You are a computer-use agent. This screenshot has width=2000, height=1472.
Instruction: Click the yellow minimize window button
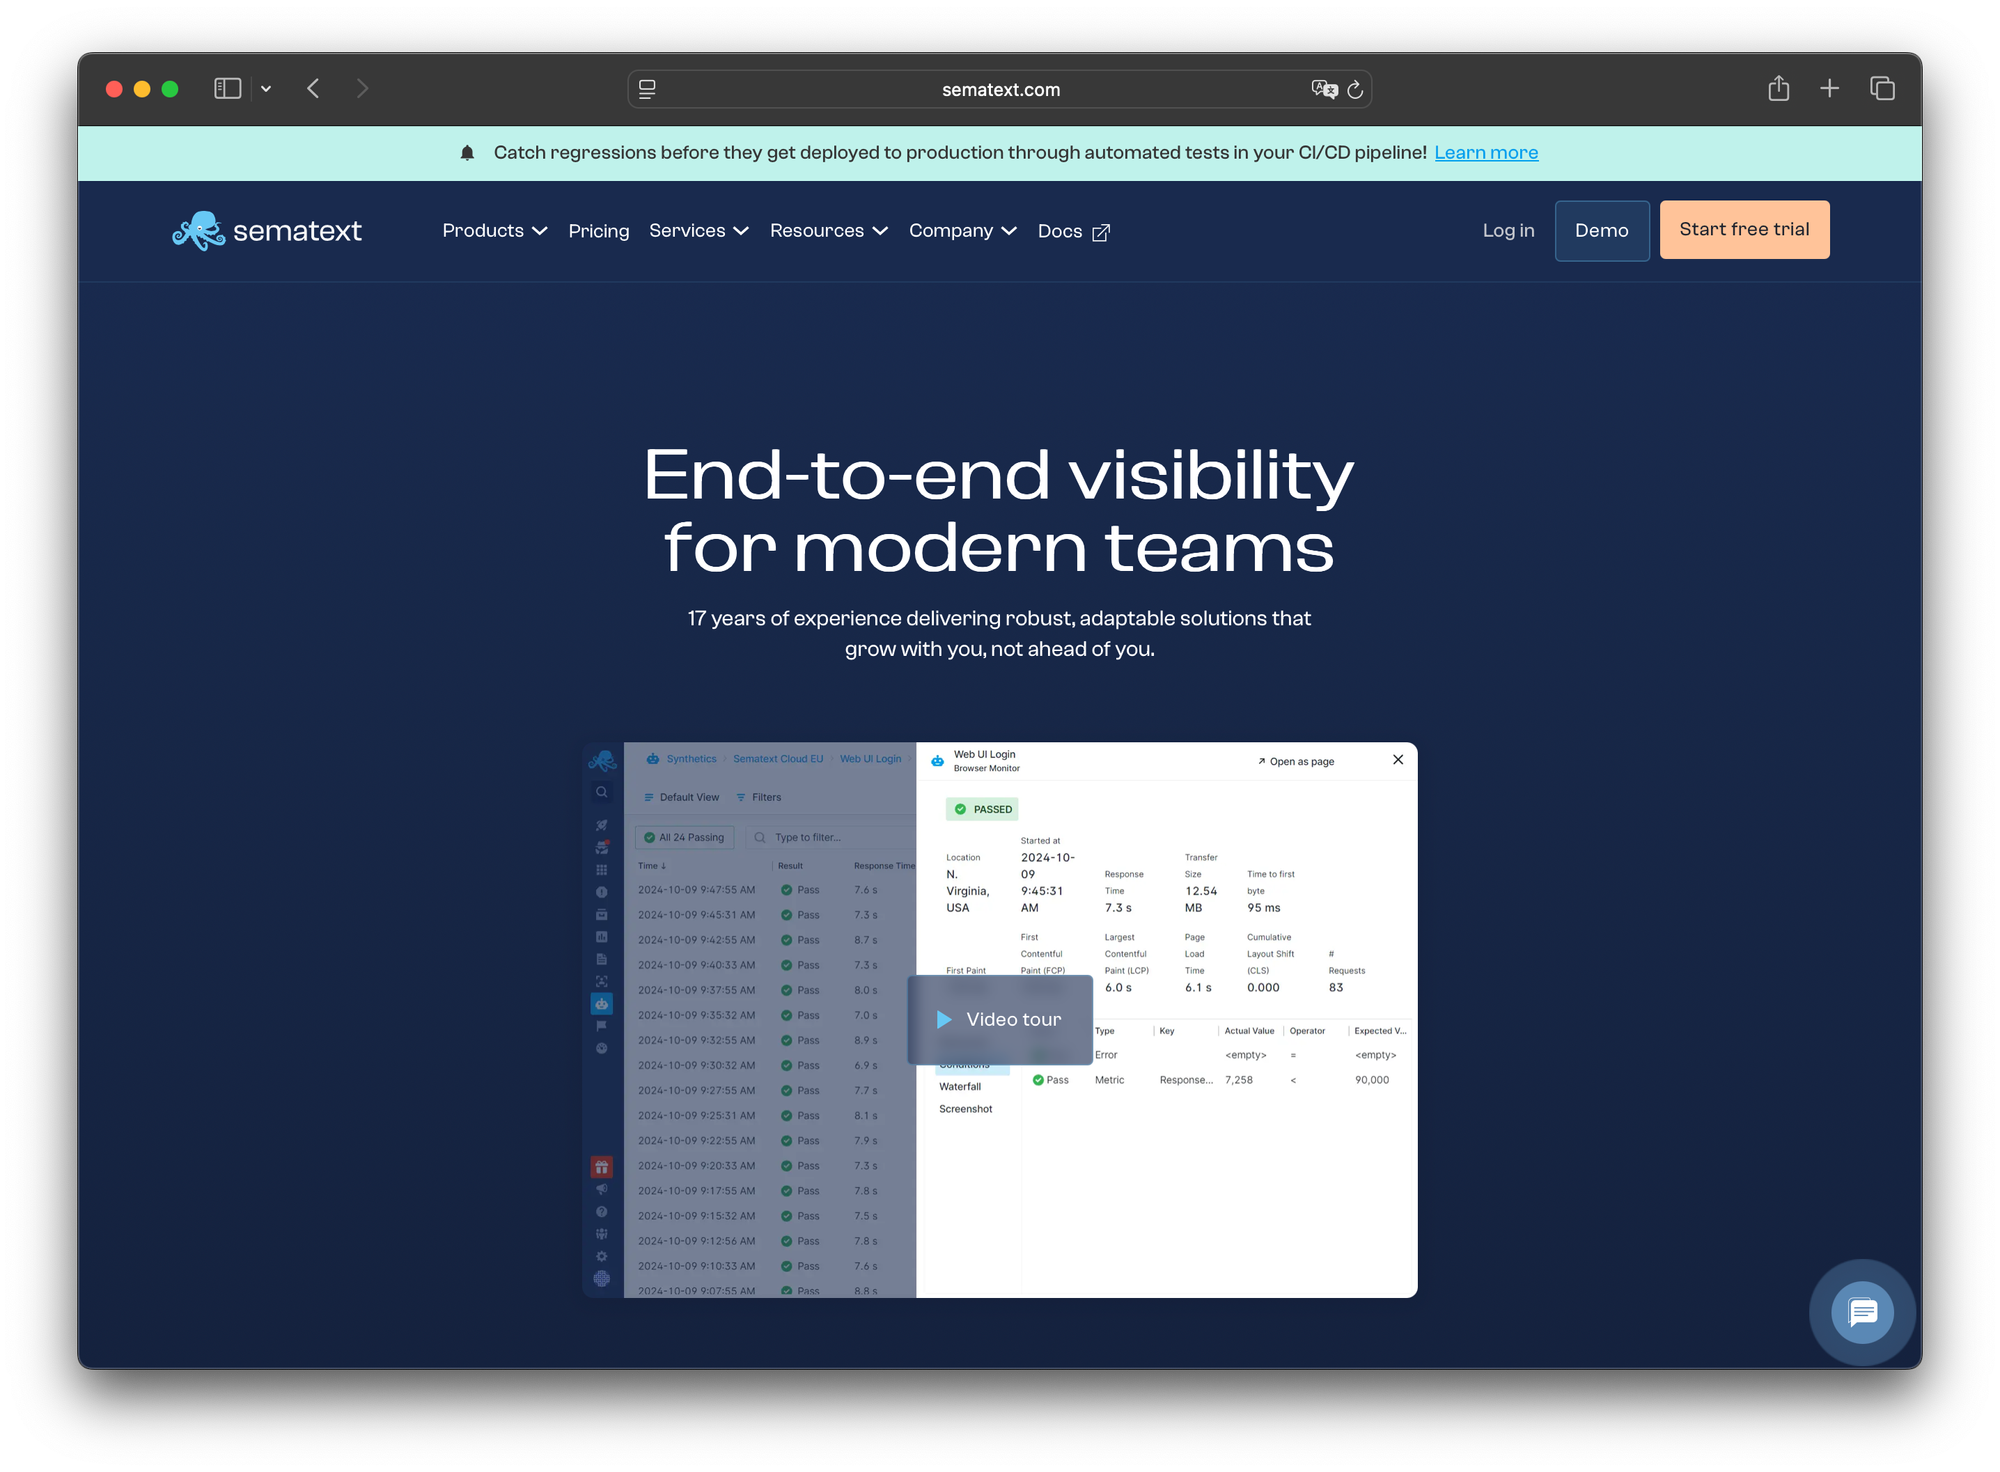pos(142,89)
